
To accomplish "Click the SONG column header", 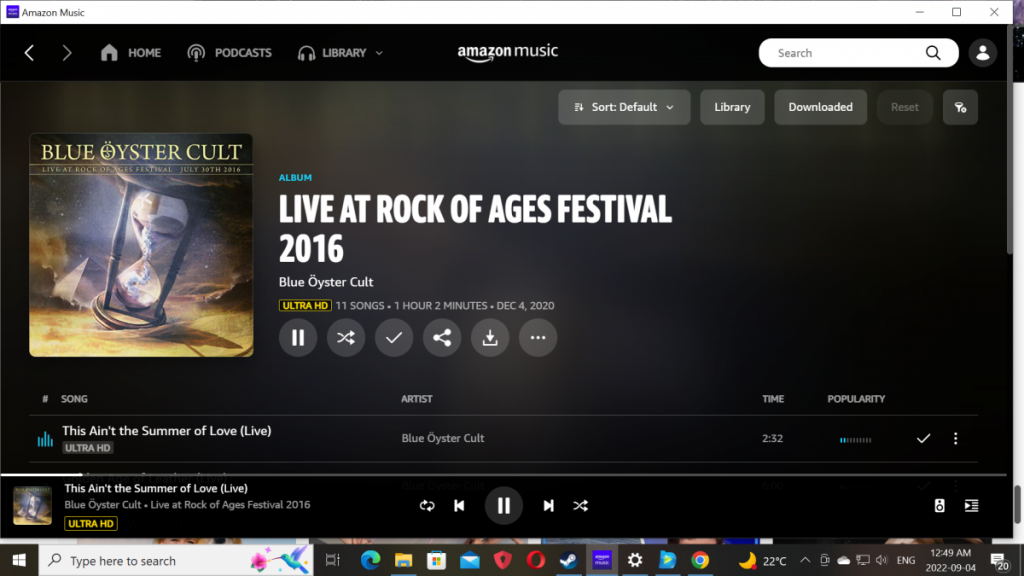I will click(x=74, y=399).
